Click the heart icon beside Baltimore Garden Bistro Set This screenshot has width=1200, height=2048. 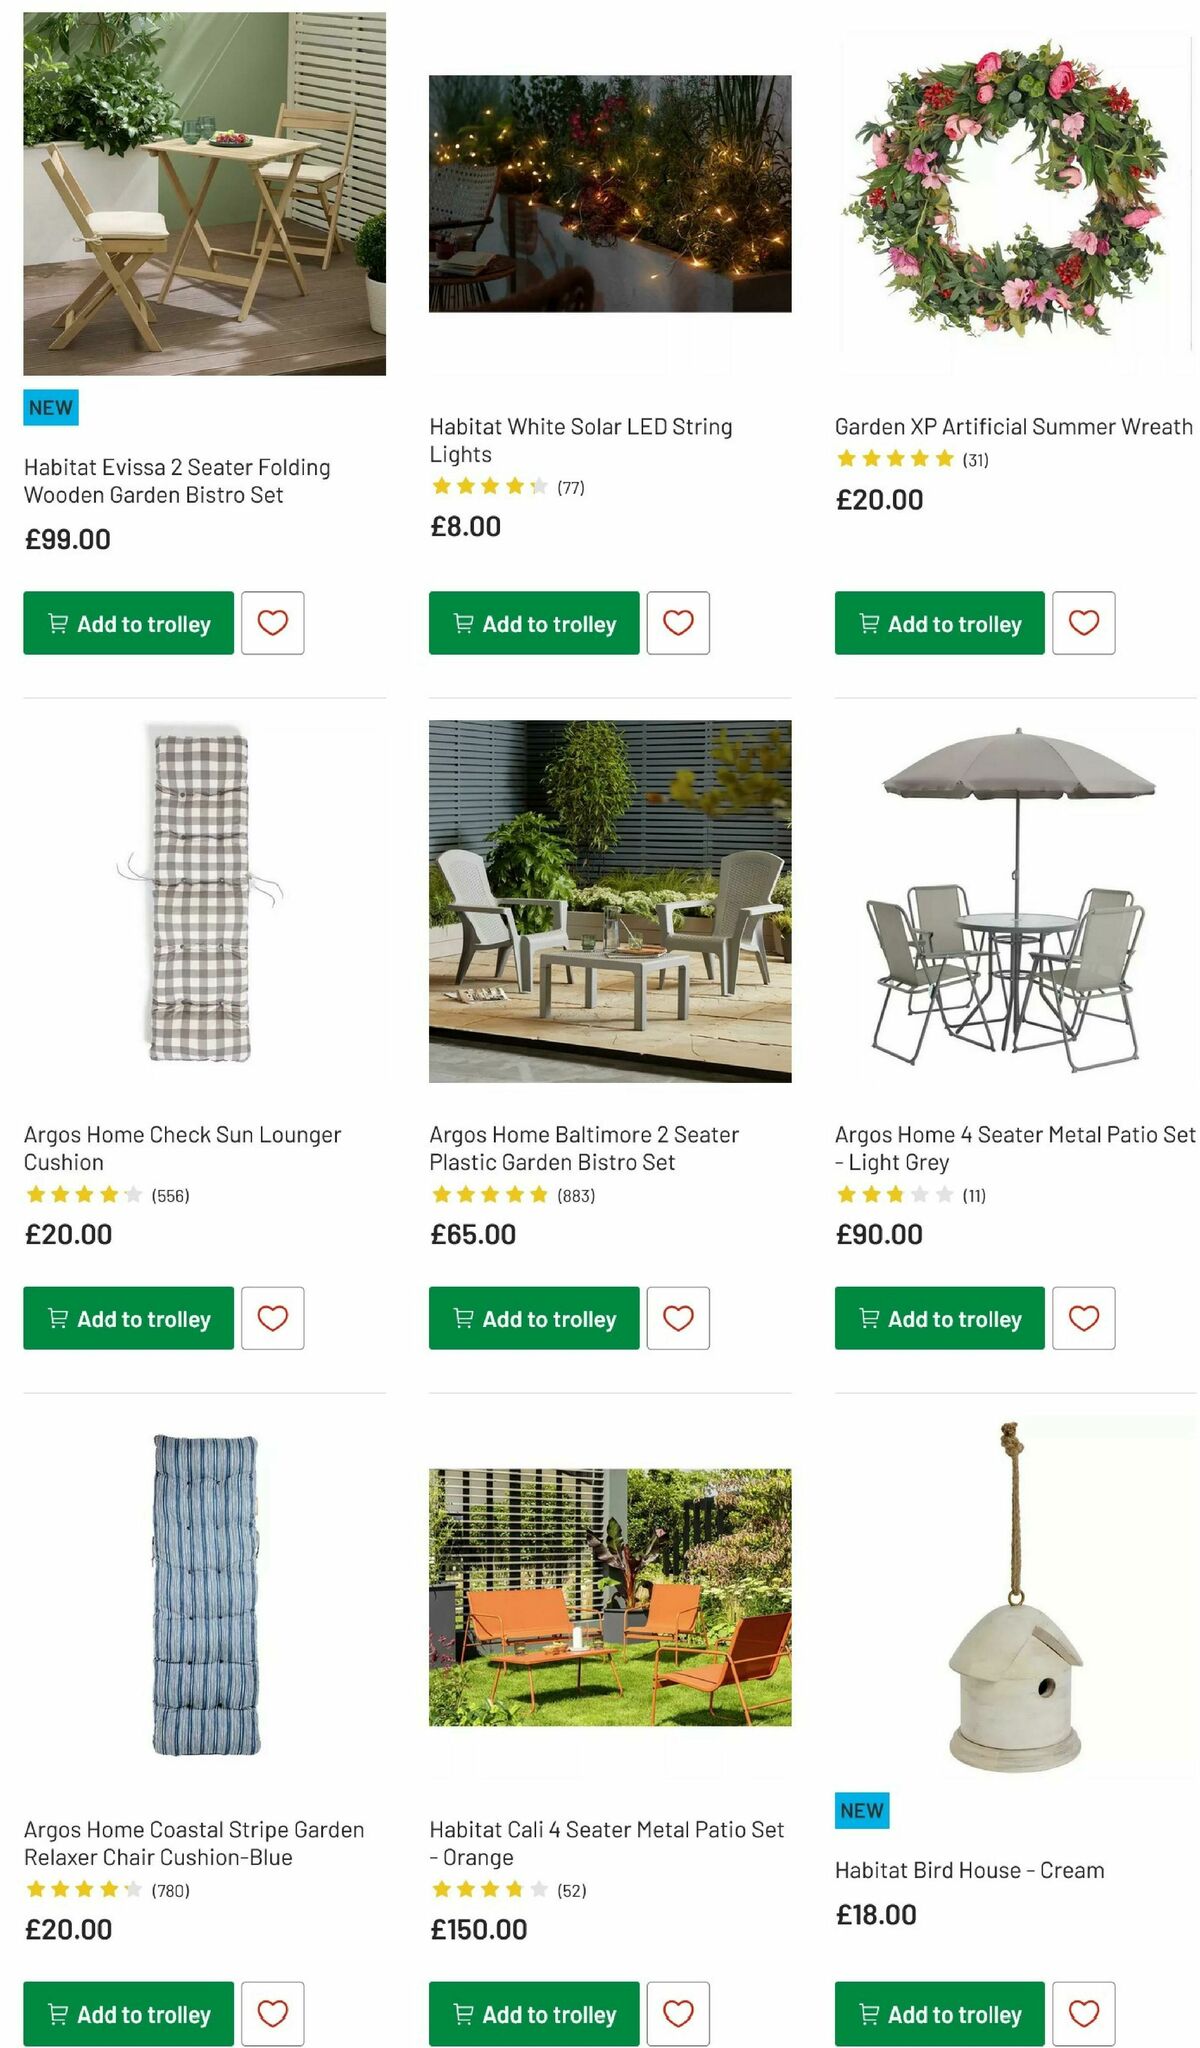coord(678,1318)
